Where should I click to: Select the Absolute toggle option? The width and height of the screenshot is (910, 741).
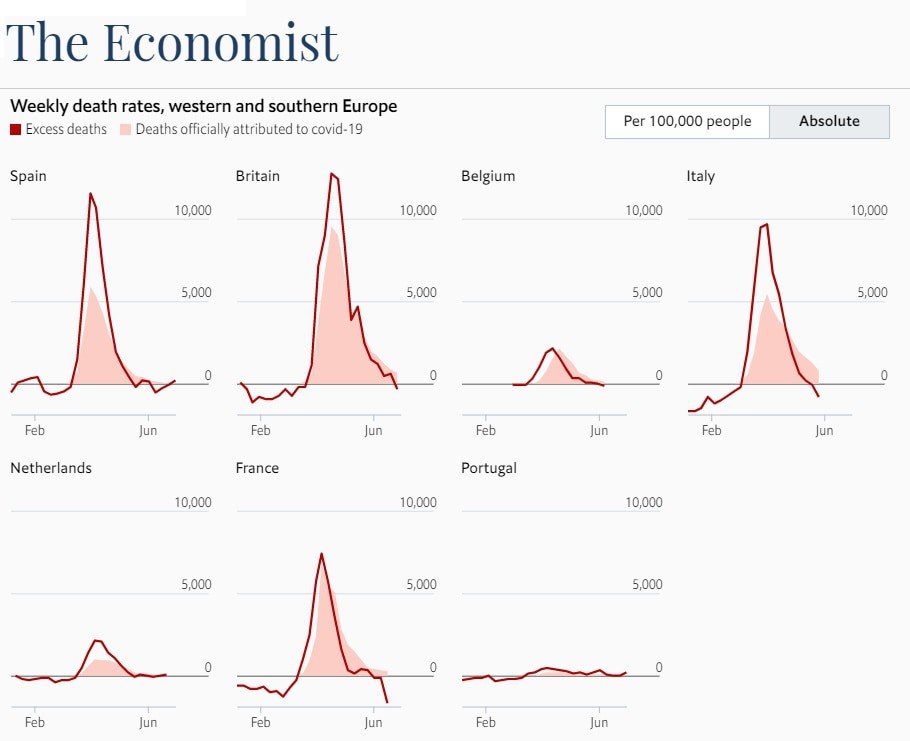pos(829,121)
